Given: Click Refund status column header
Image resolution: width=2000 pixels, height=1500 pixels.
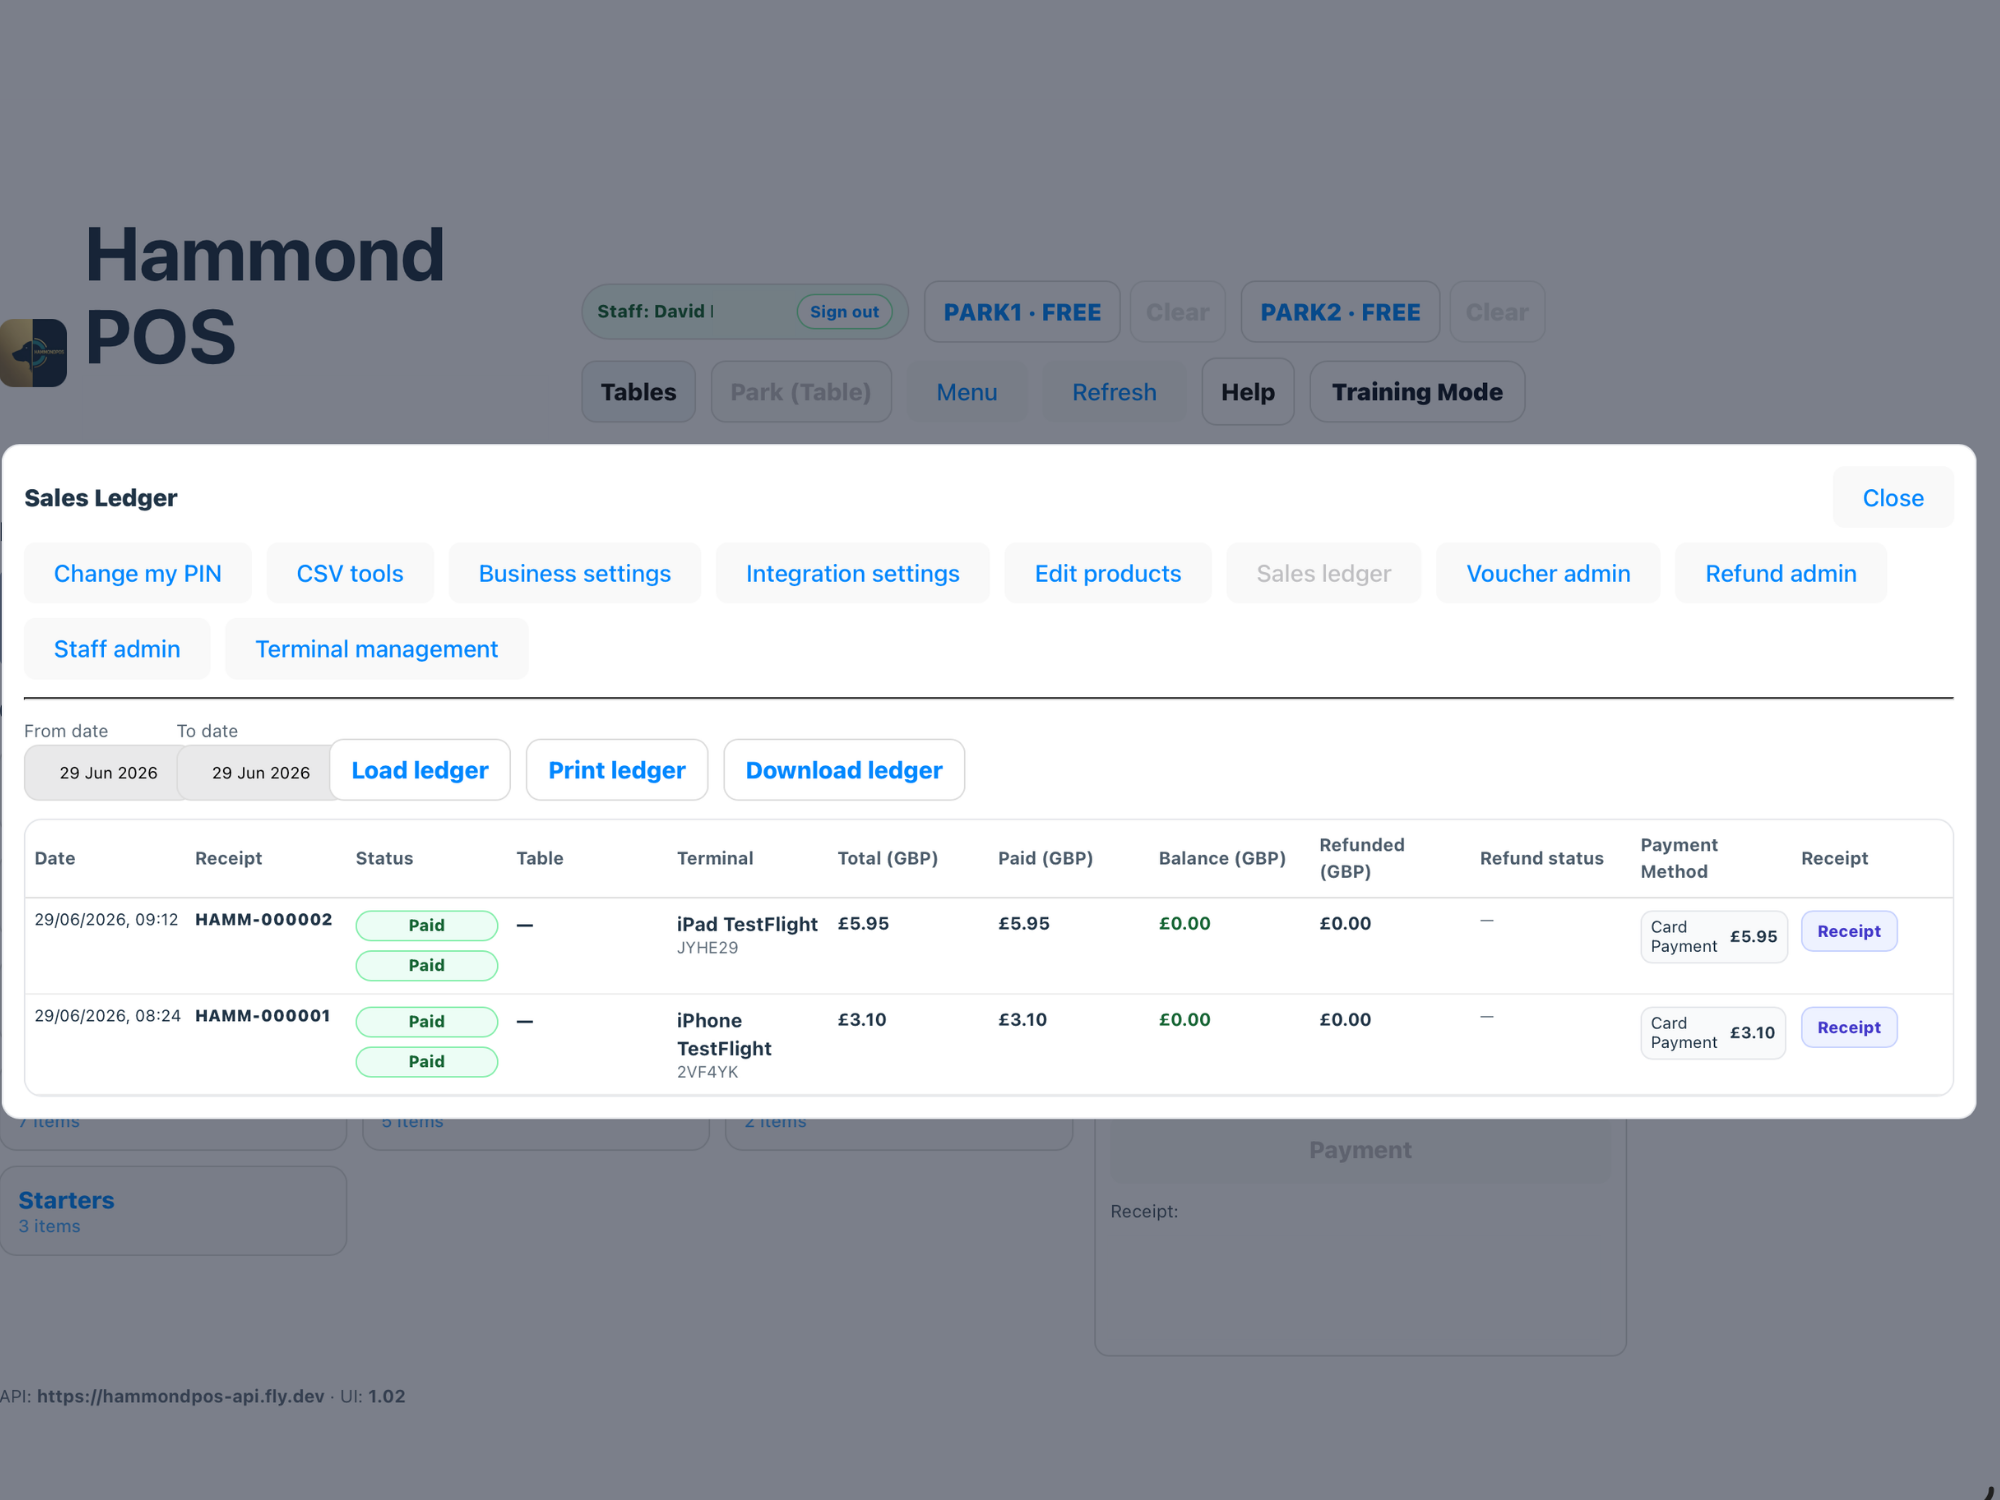Looking at the screenshot, I should point(1542,858).
